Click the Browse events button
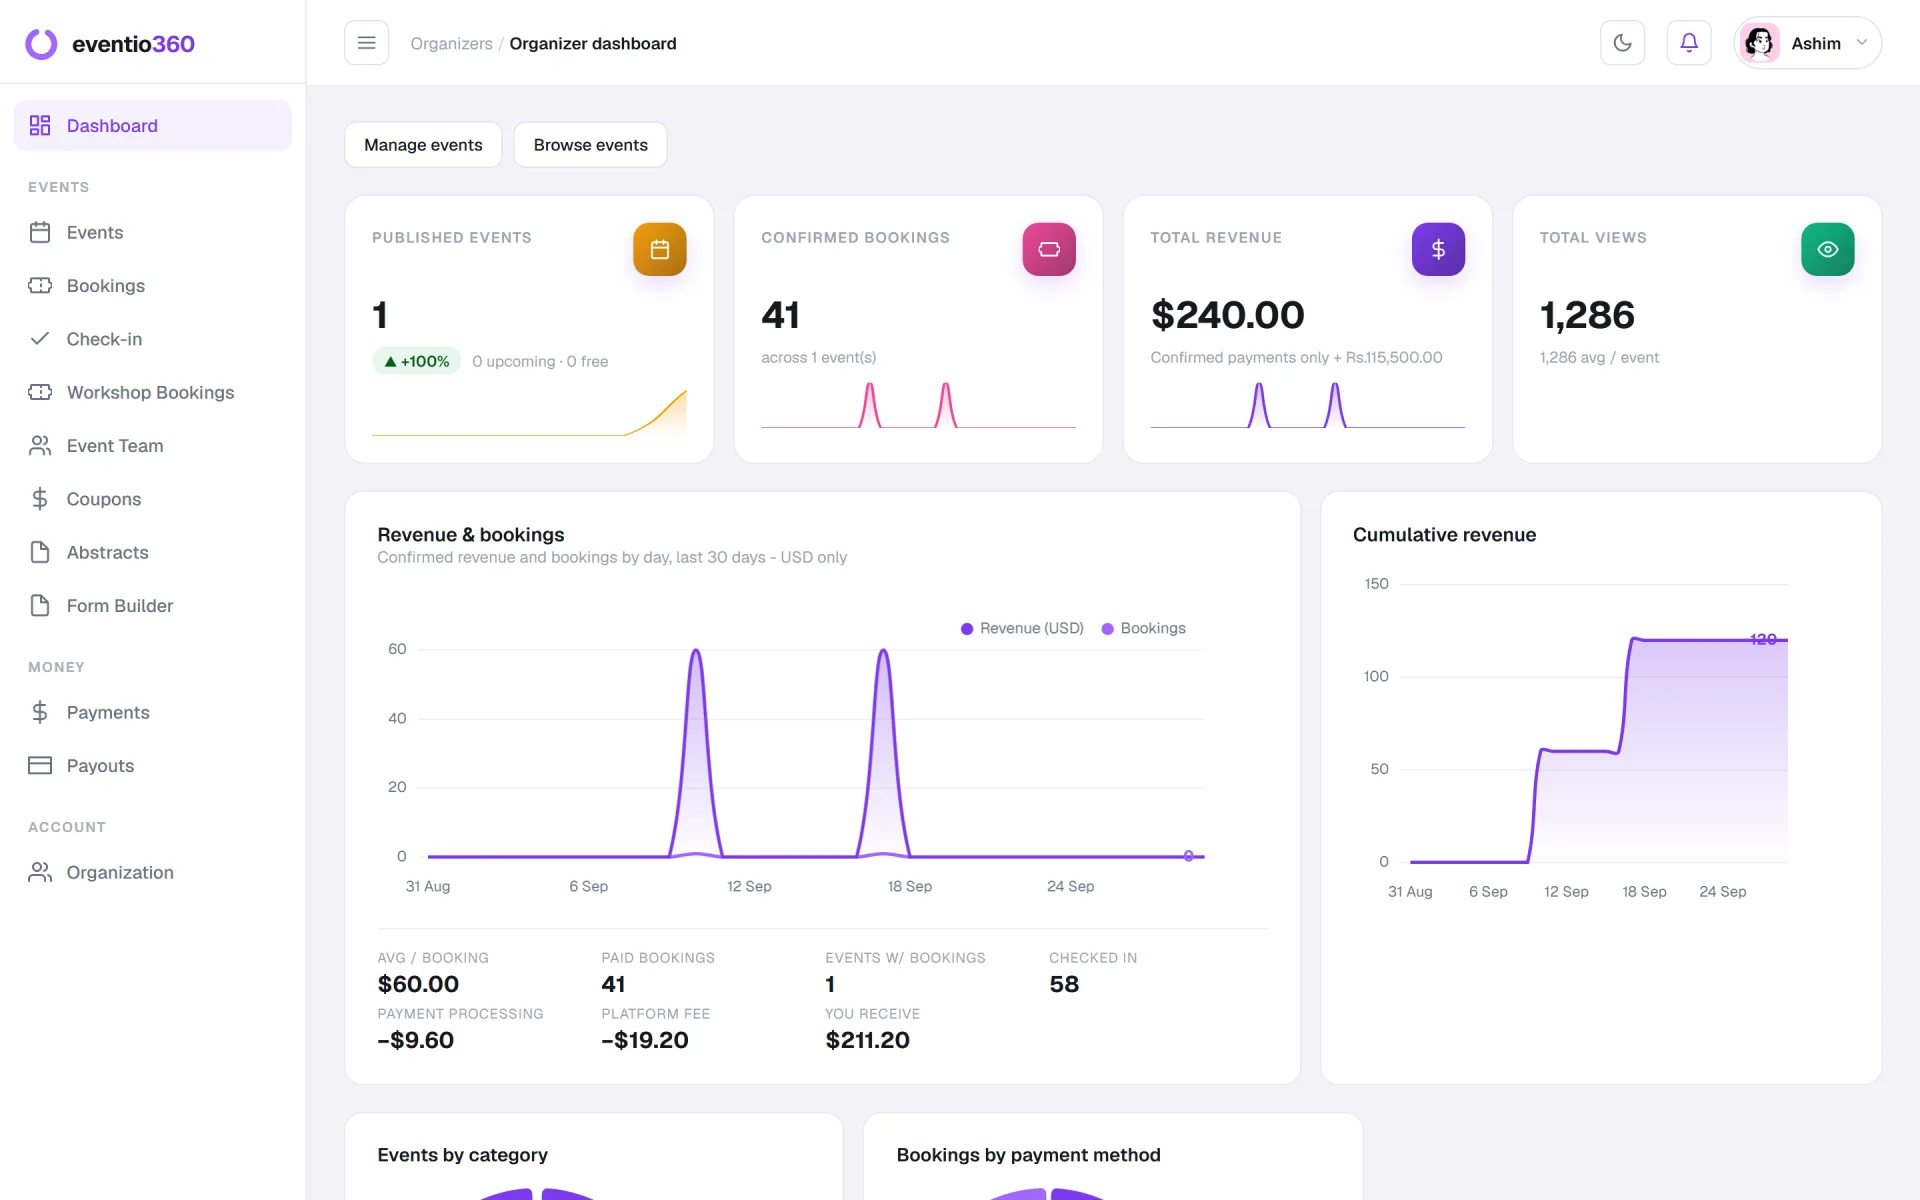Image resolution: width=1920 pixels, height=1200 pixels. click(x=590, y=145)
